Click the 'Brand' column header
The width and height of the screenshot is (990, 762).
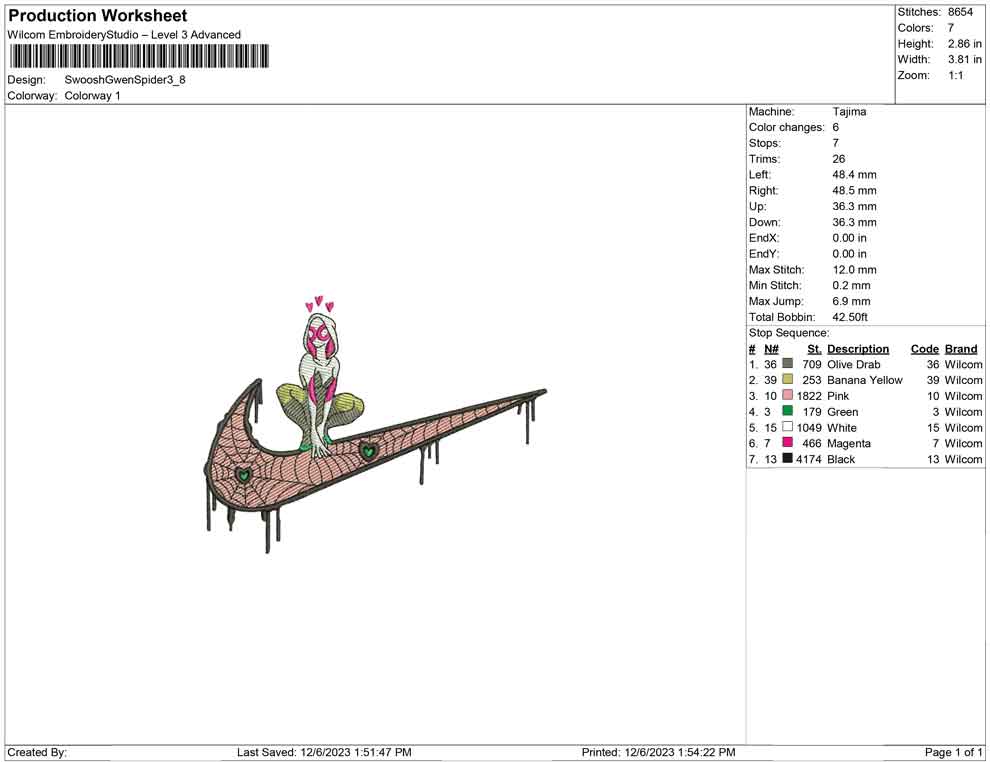pos(961,349)
